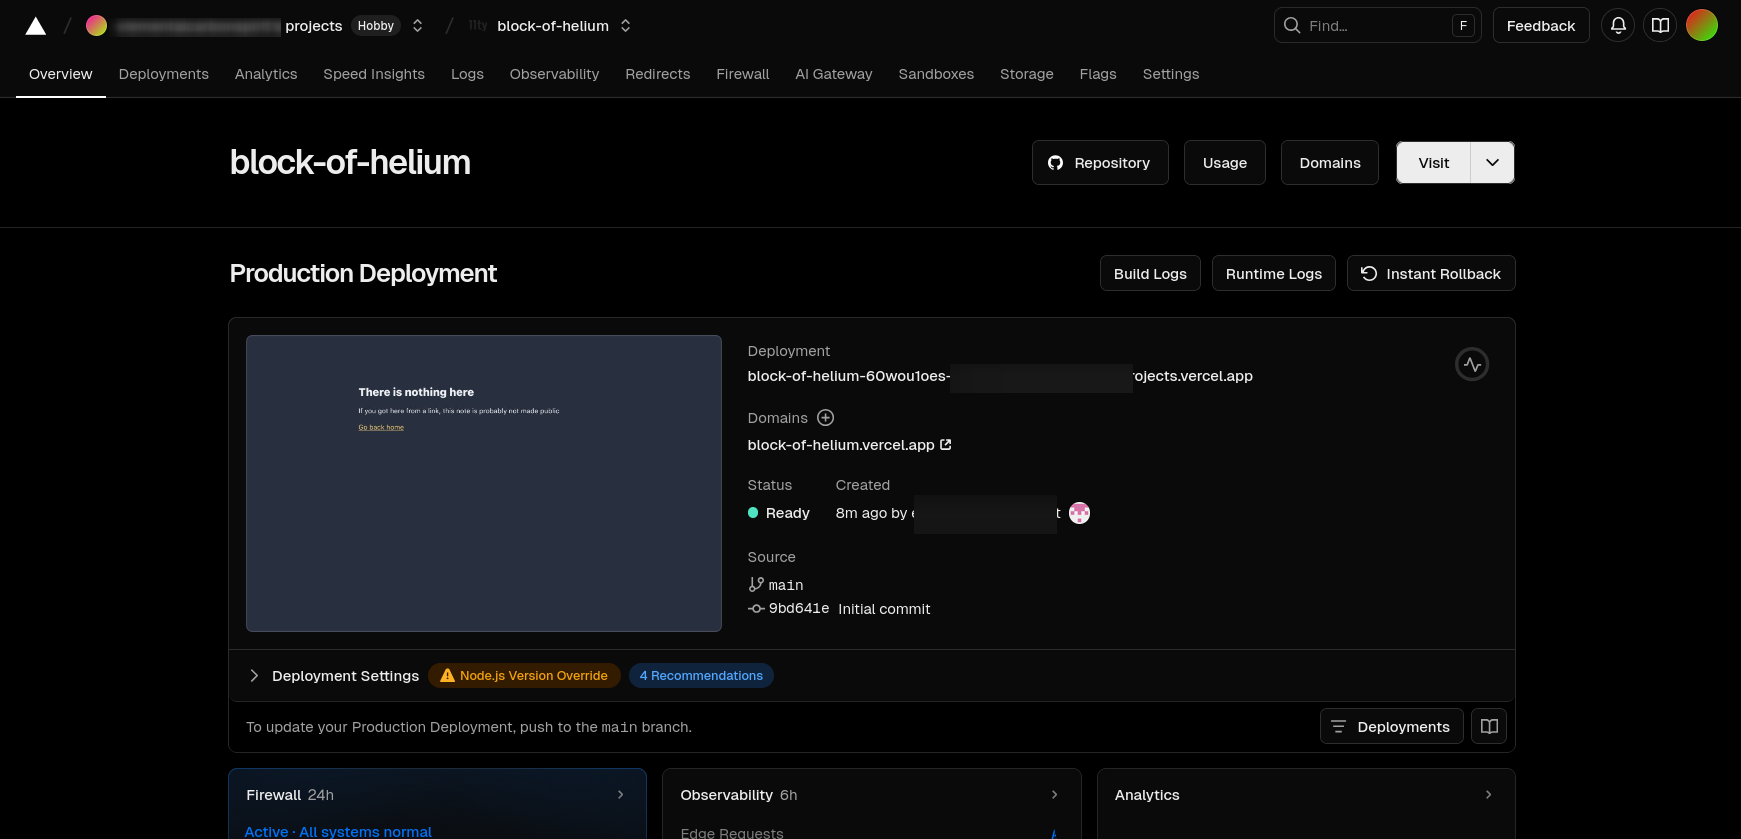Viewport: 1741px width, 839px height.
Task: Open the Speed Insights tab
Action: click(x=374, y=74)
